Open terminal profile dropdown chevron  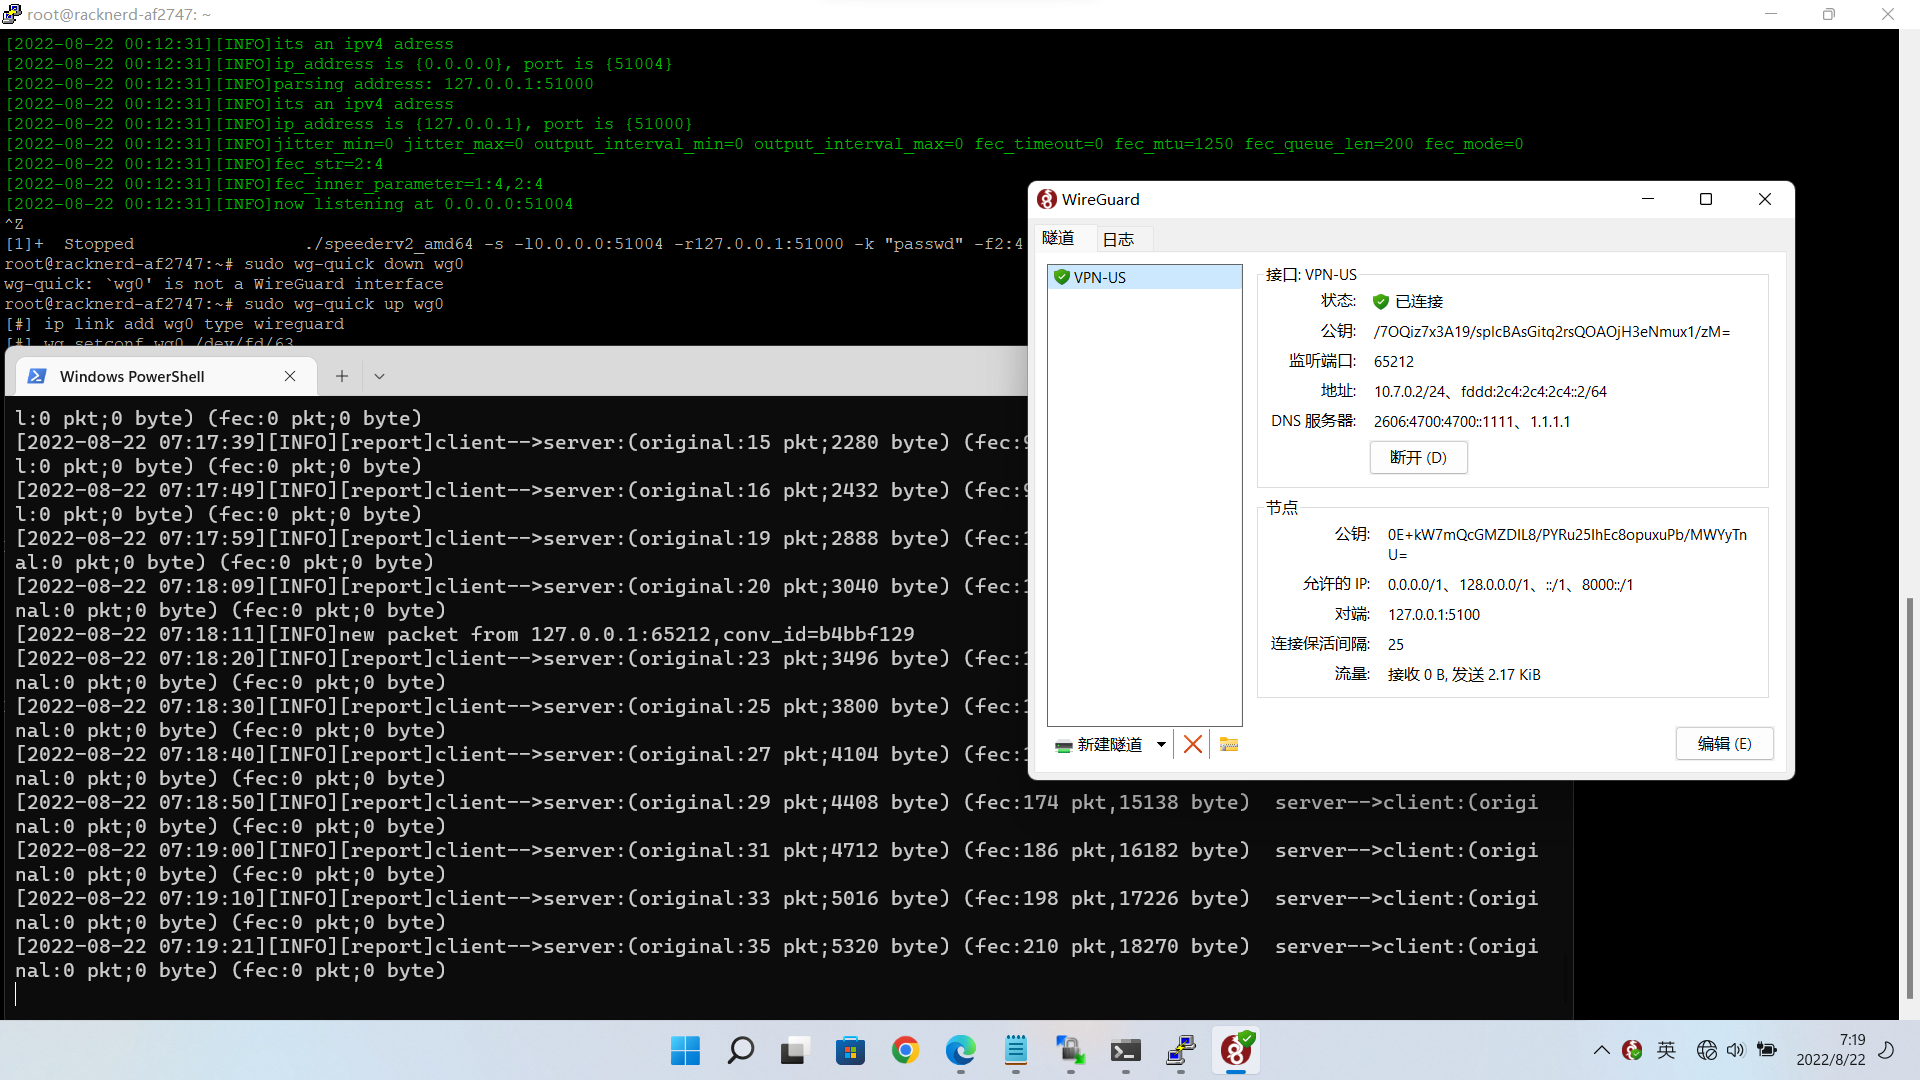point(379,376)
